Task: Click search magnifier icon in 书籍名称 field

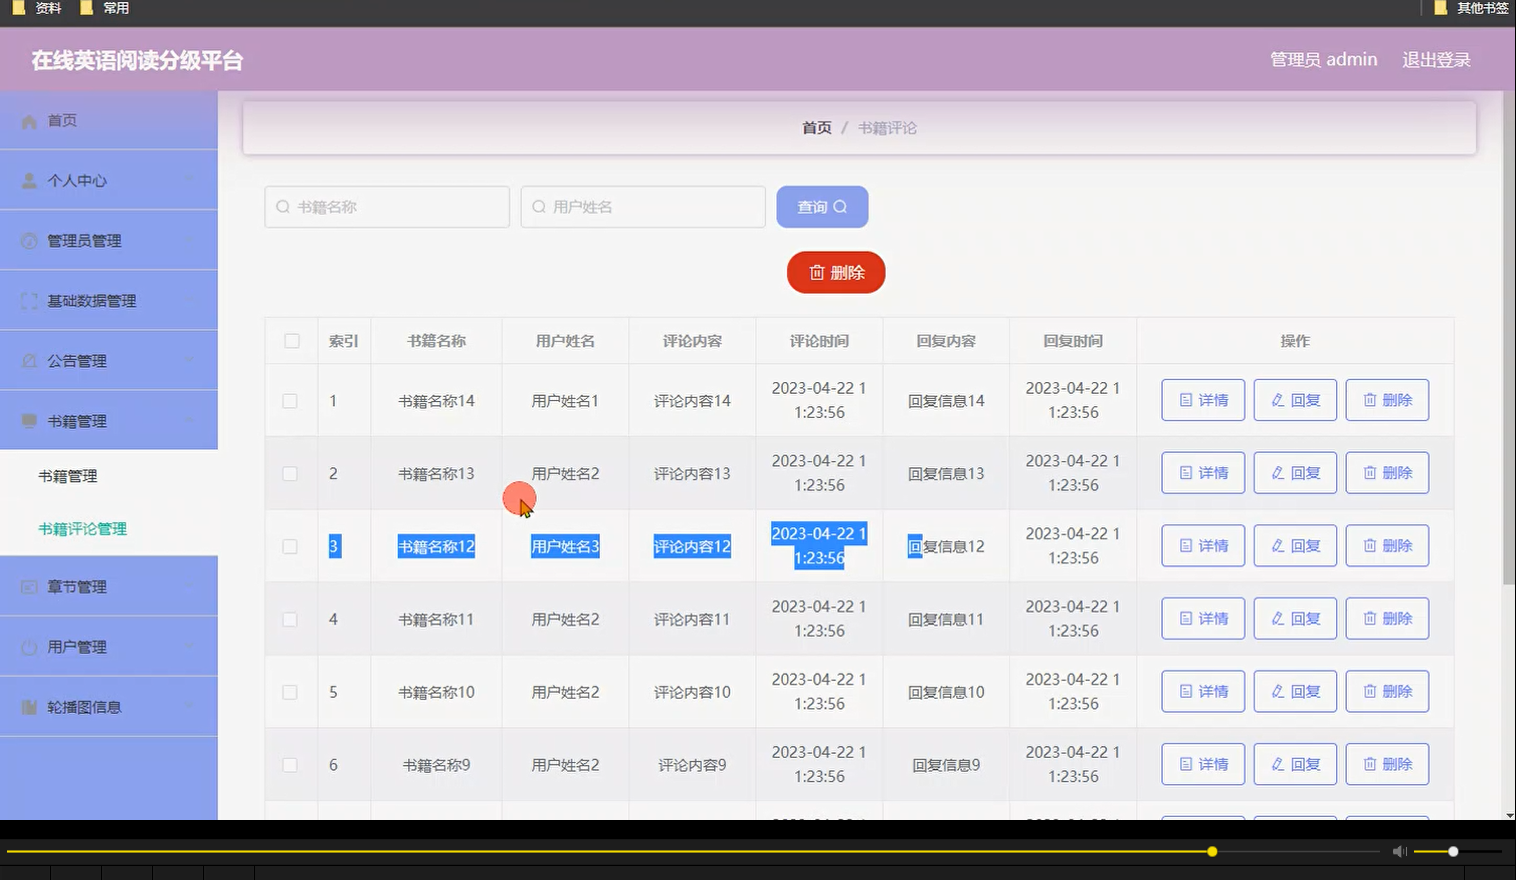Action: pyautogui.click(x=283, y=207)
